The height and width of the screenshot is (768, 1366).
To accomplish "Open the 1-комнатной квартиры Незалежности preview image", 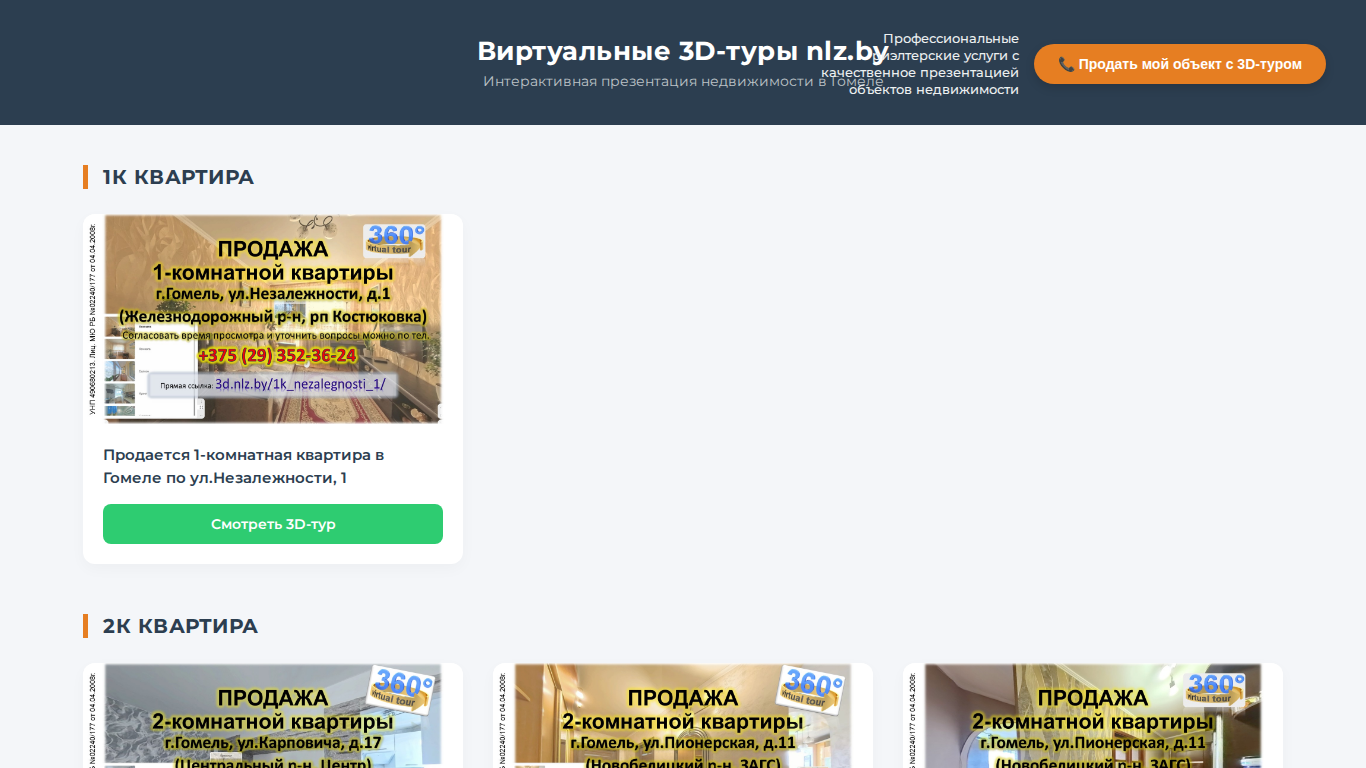I will 273,319.
